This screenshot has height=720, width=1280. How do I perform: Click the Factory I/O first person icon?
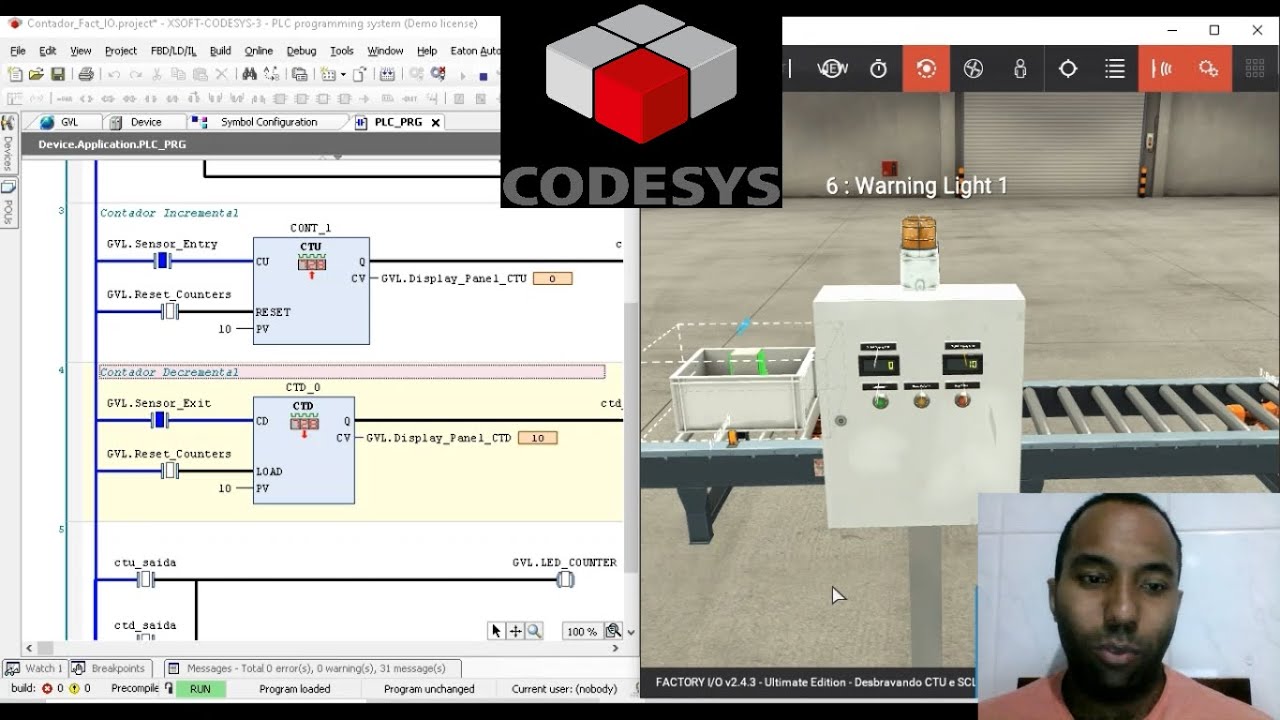(1020, 68)
